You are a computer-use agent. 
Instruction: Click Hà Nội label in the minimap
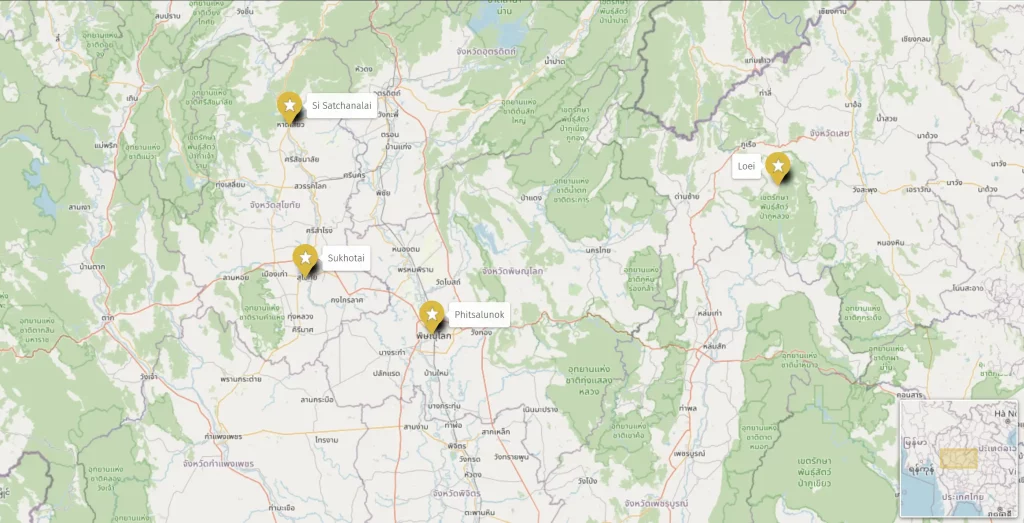pos(1005,414)
